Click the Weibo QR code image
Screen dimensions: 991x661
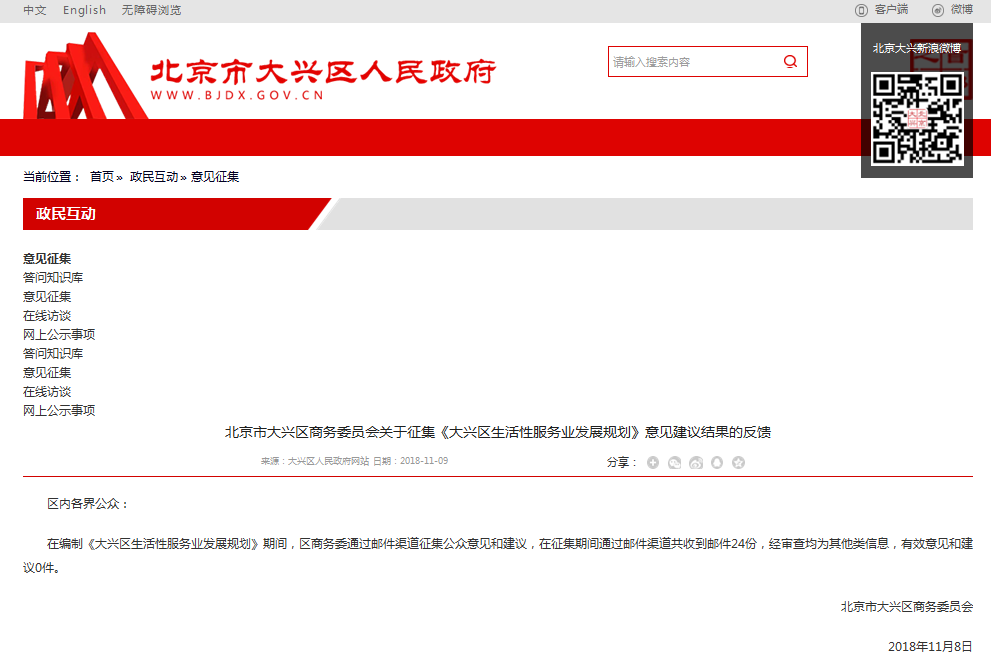[917, 119]
